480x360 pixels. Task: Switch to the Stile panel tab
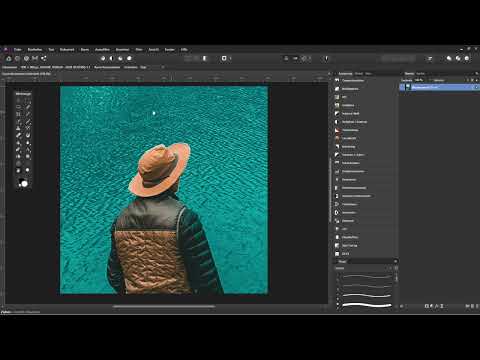(x=368, y=74)
